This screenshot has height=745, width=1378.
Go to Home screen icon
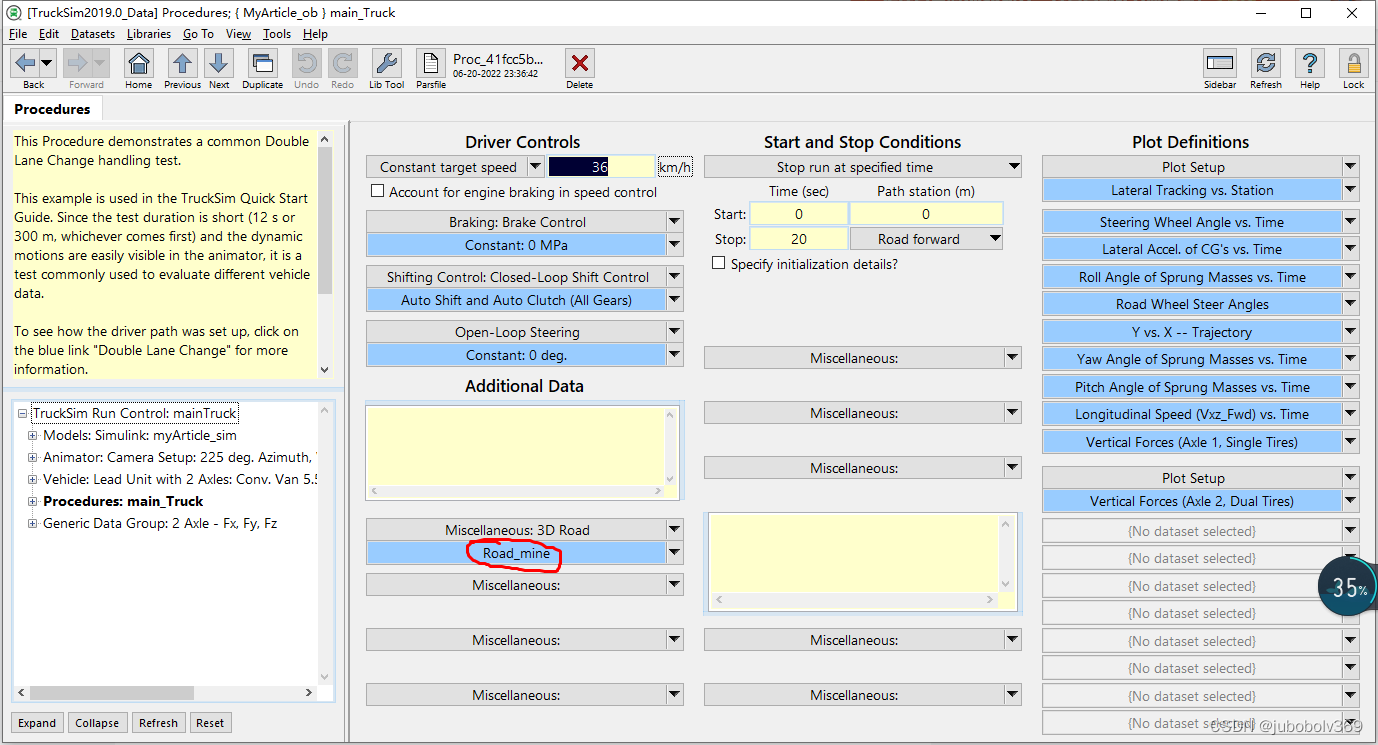pos(139,63)
